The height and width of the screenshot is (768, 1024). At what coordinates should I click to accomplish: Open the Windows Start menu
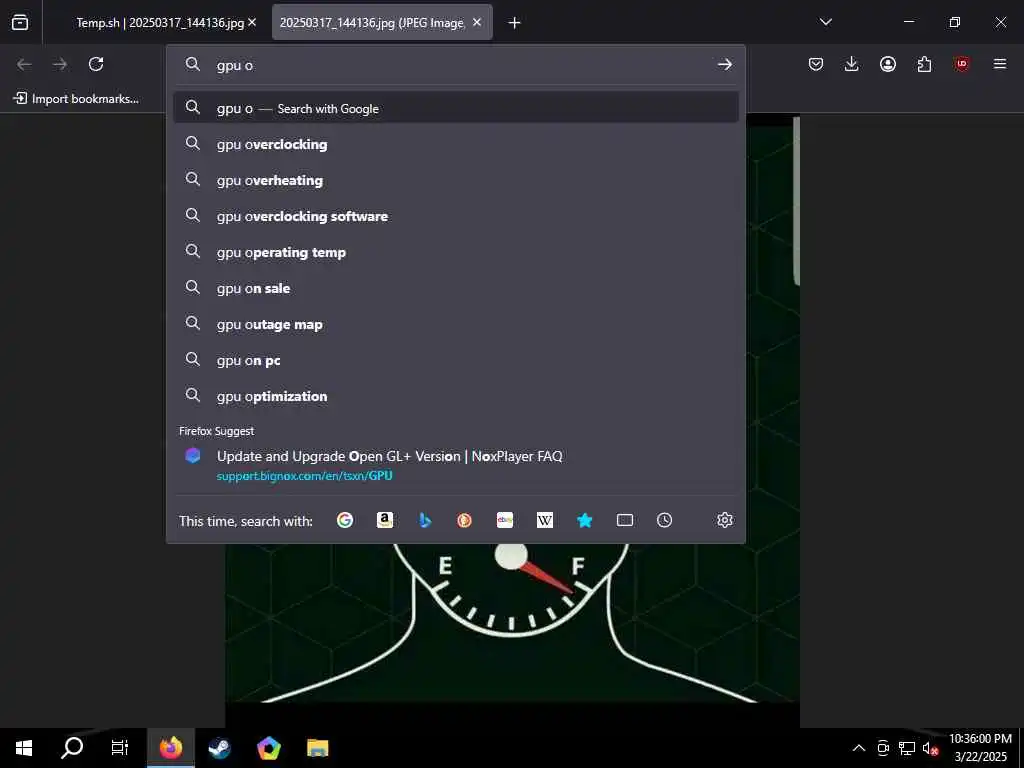coord(24,747)
